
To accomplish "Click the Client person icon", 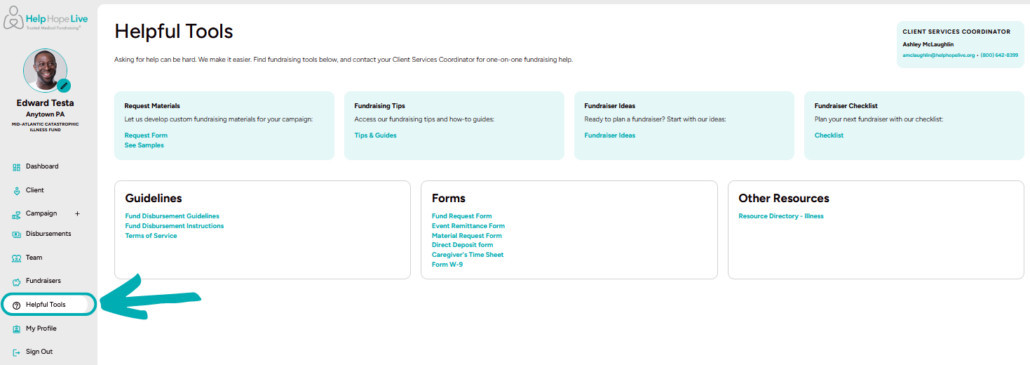I will click(x=16, y=191).
